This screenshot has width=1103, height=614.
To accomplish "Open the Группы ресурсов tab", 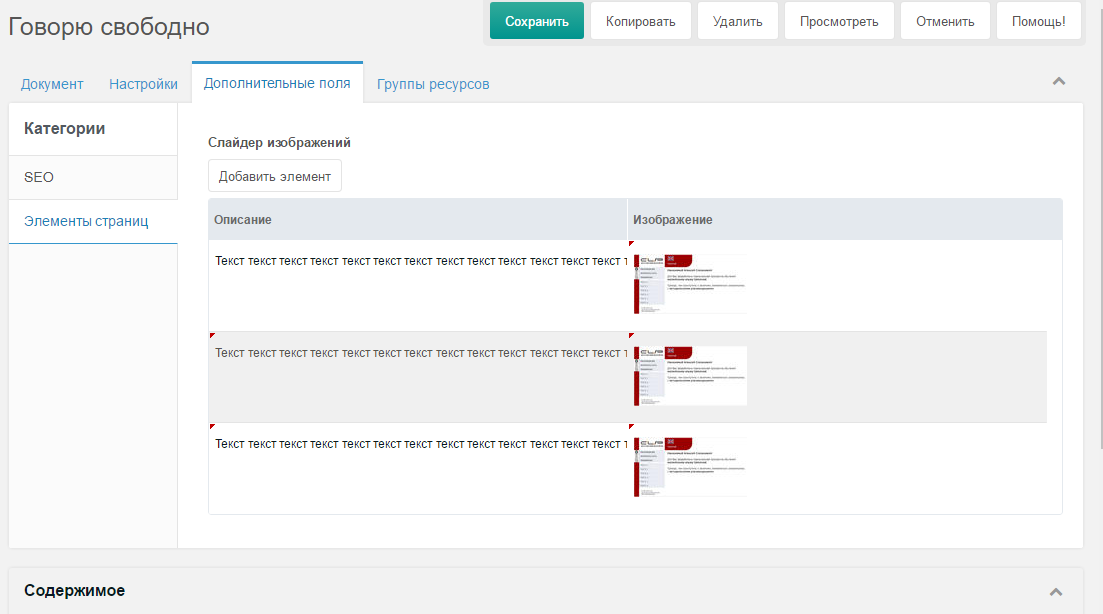I will pos(433,84).
